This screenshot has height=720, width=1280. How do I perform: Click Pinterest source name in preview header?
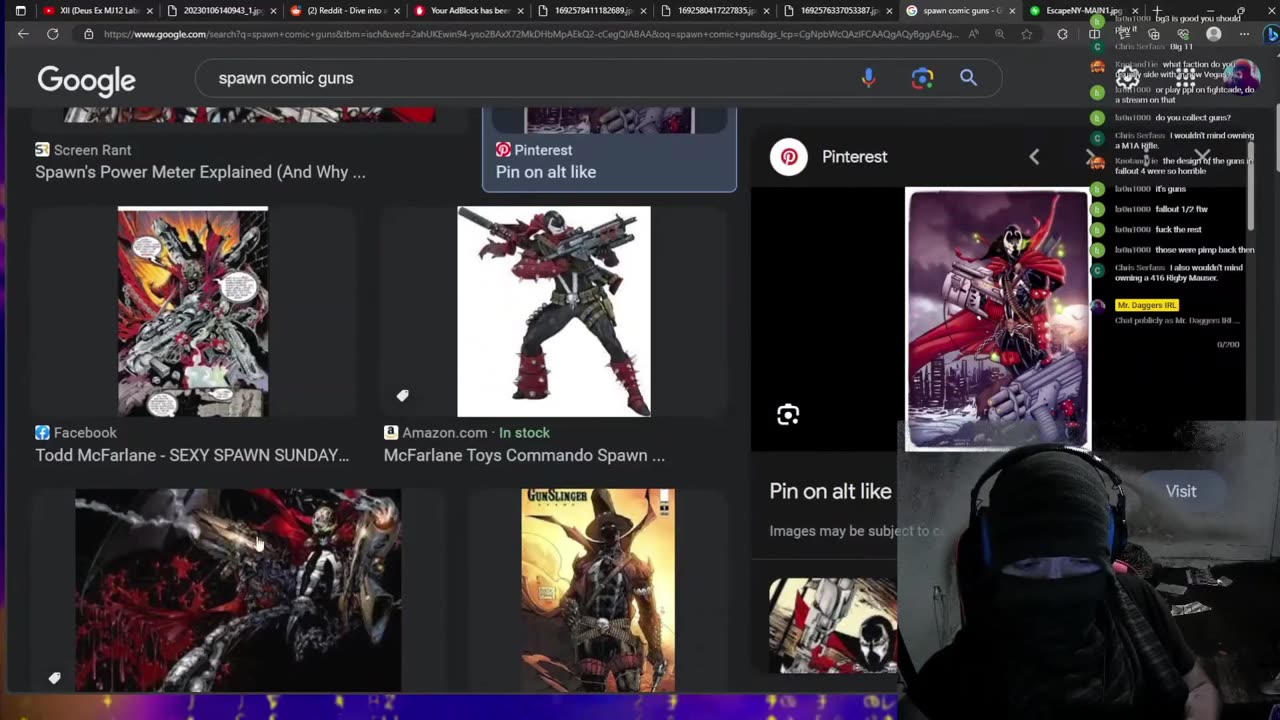854,157
